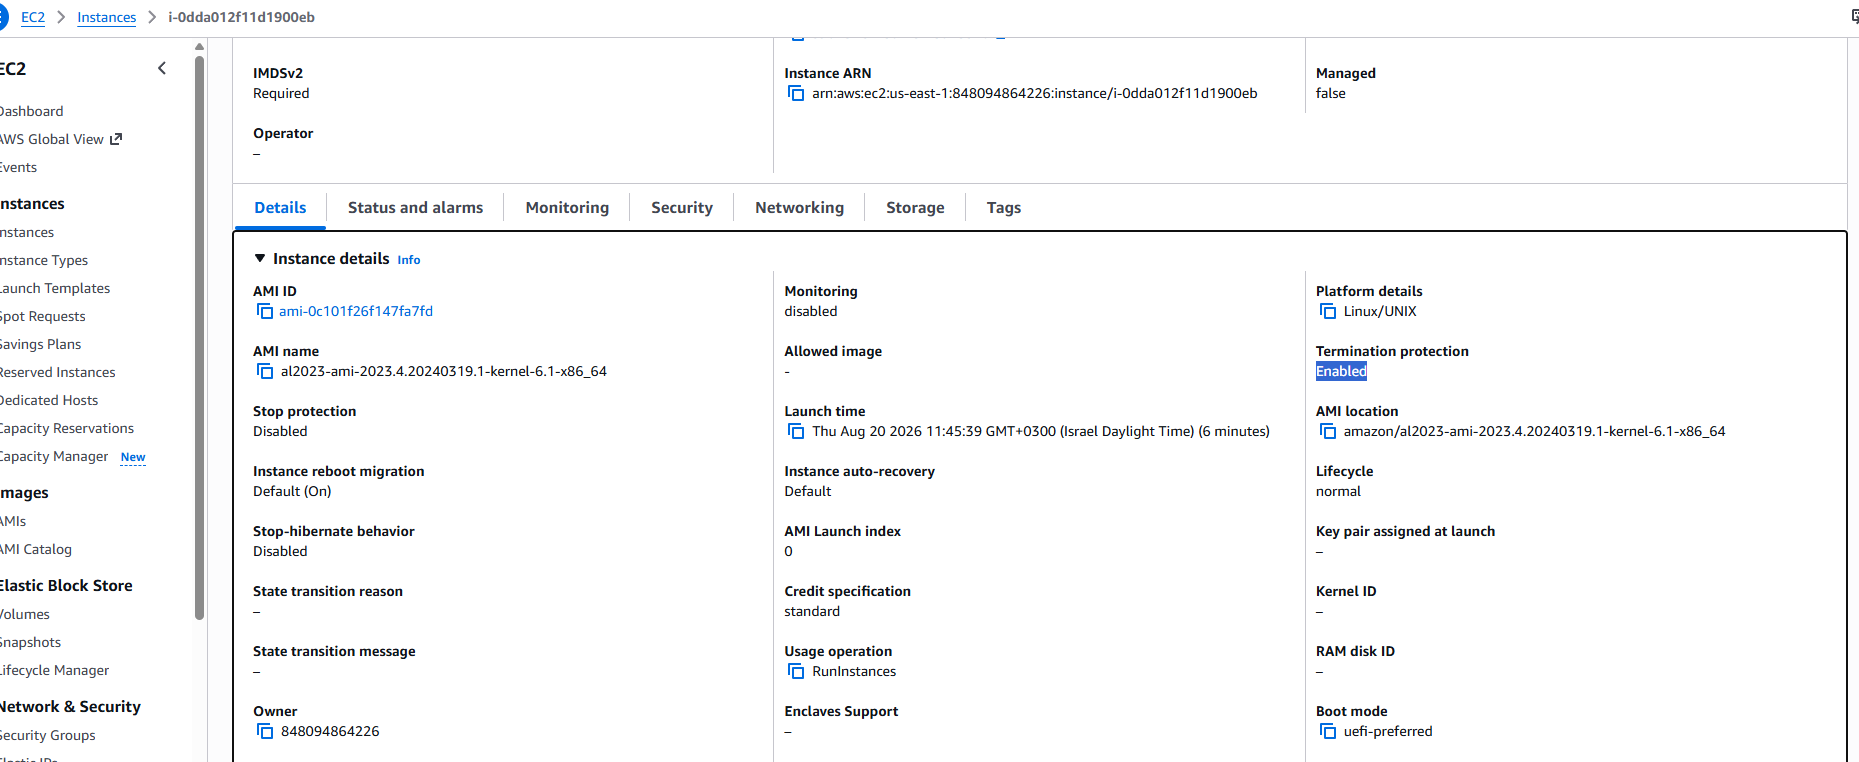Open the Storage tab
1859x762 pixels.
915,207
